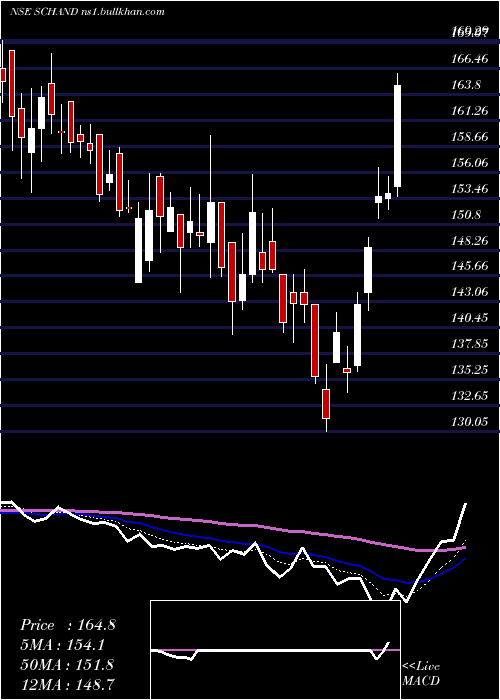
Task: Click inside the MACD indicator box
Action: coord(275,650)
